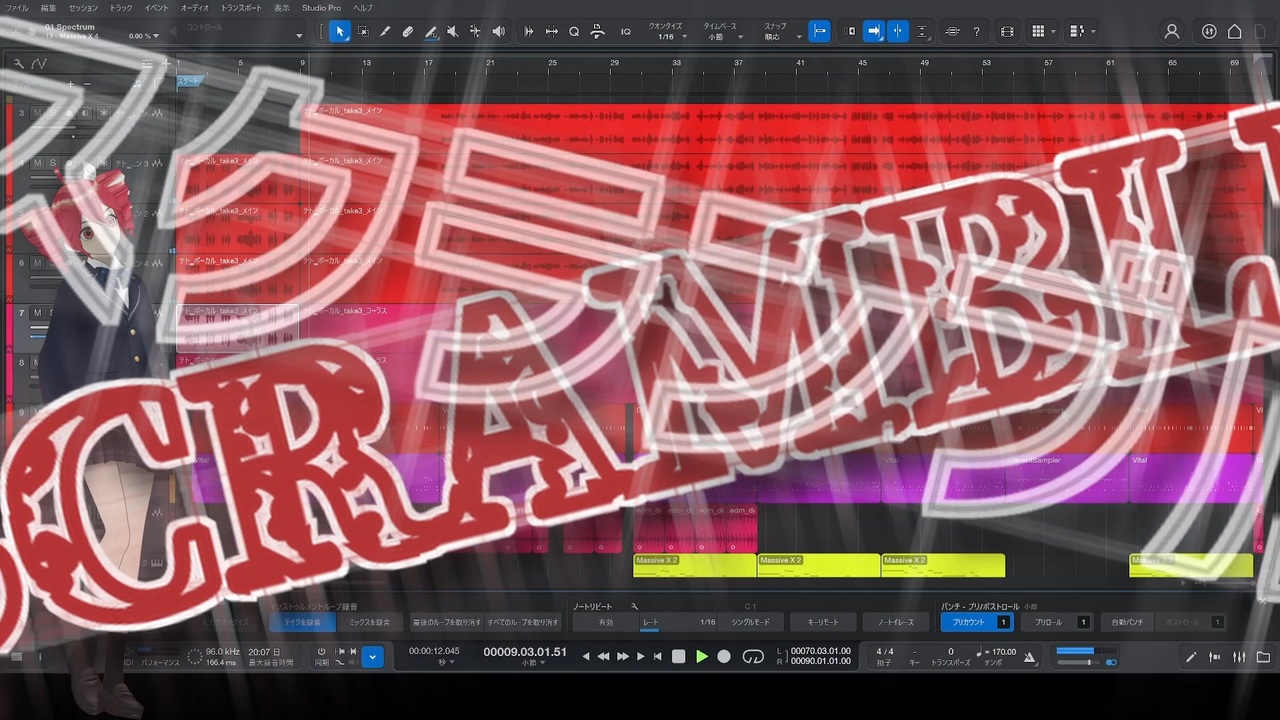
Task: Open the wrench options icon above tracks
Action: click(x=18, y=63)
